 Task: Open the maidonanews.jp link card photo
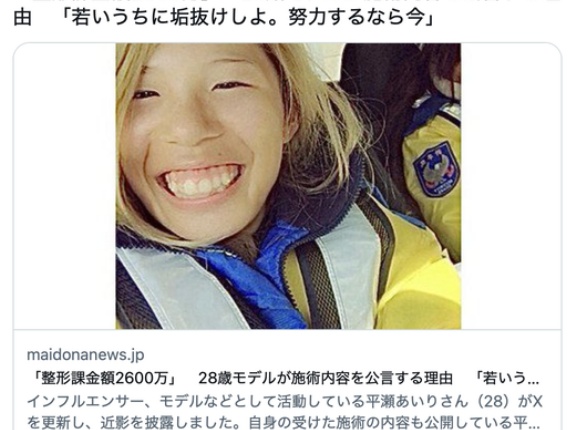tap(288, 186)
